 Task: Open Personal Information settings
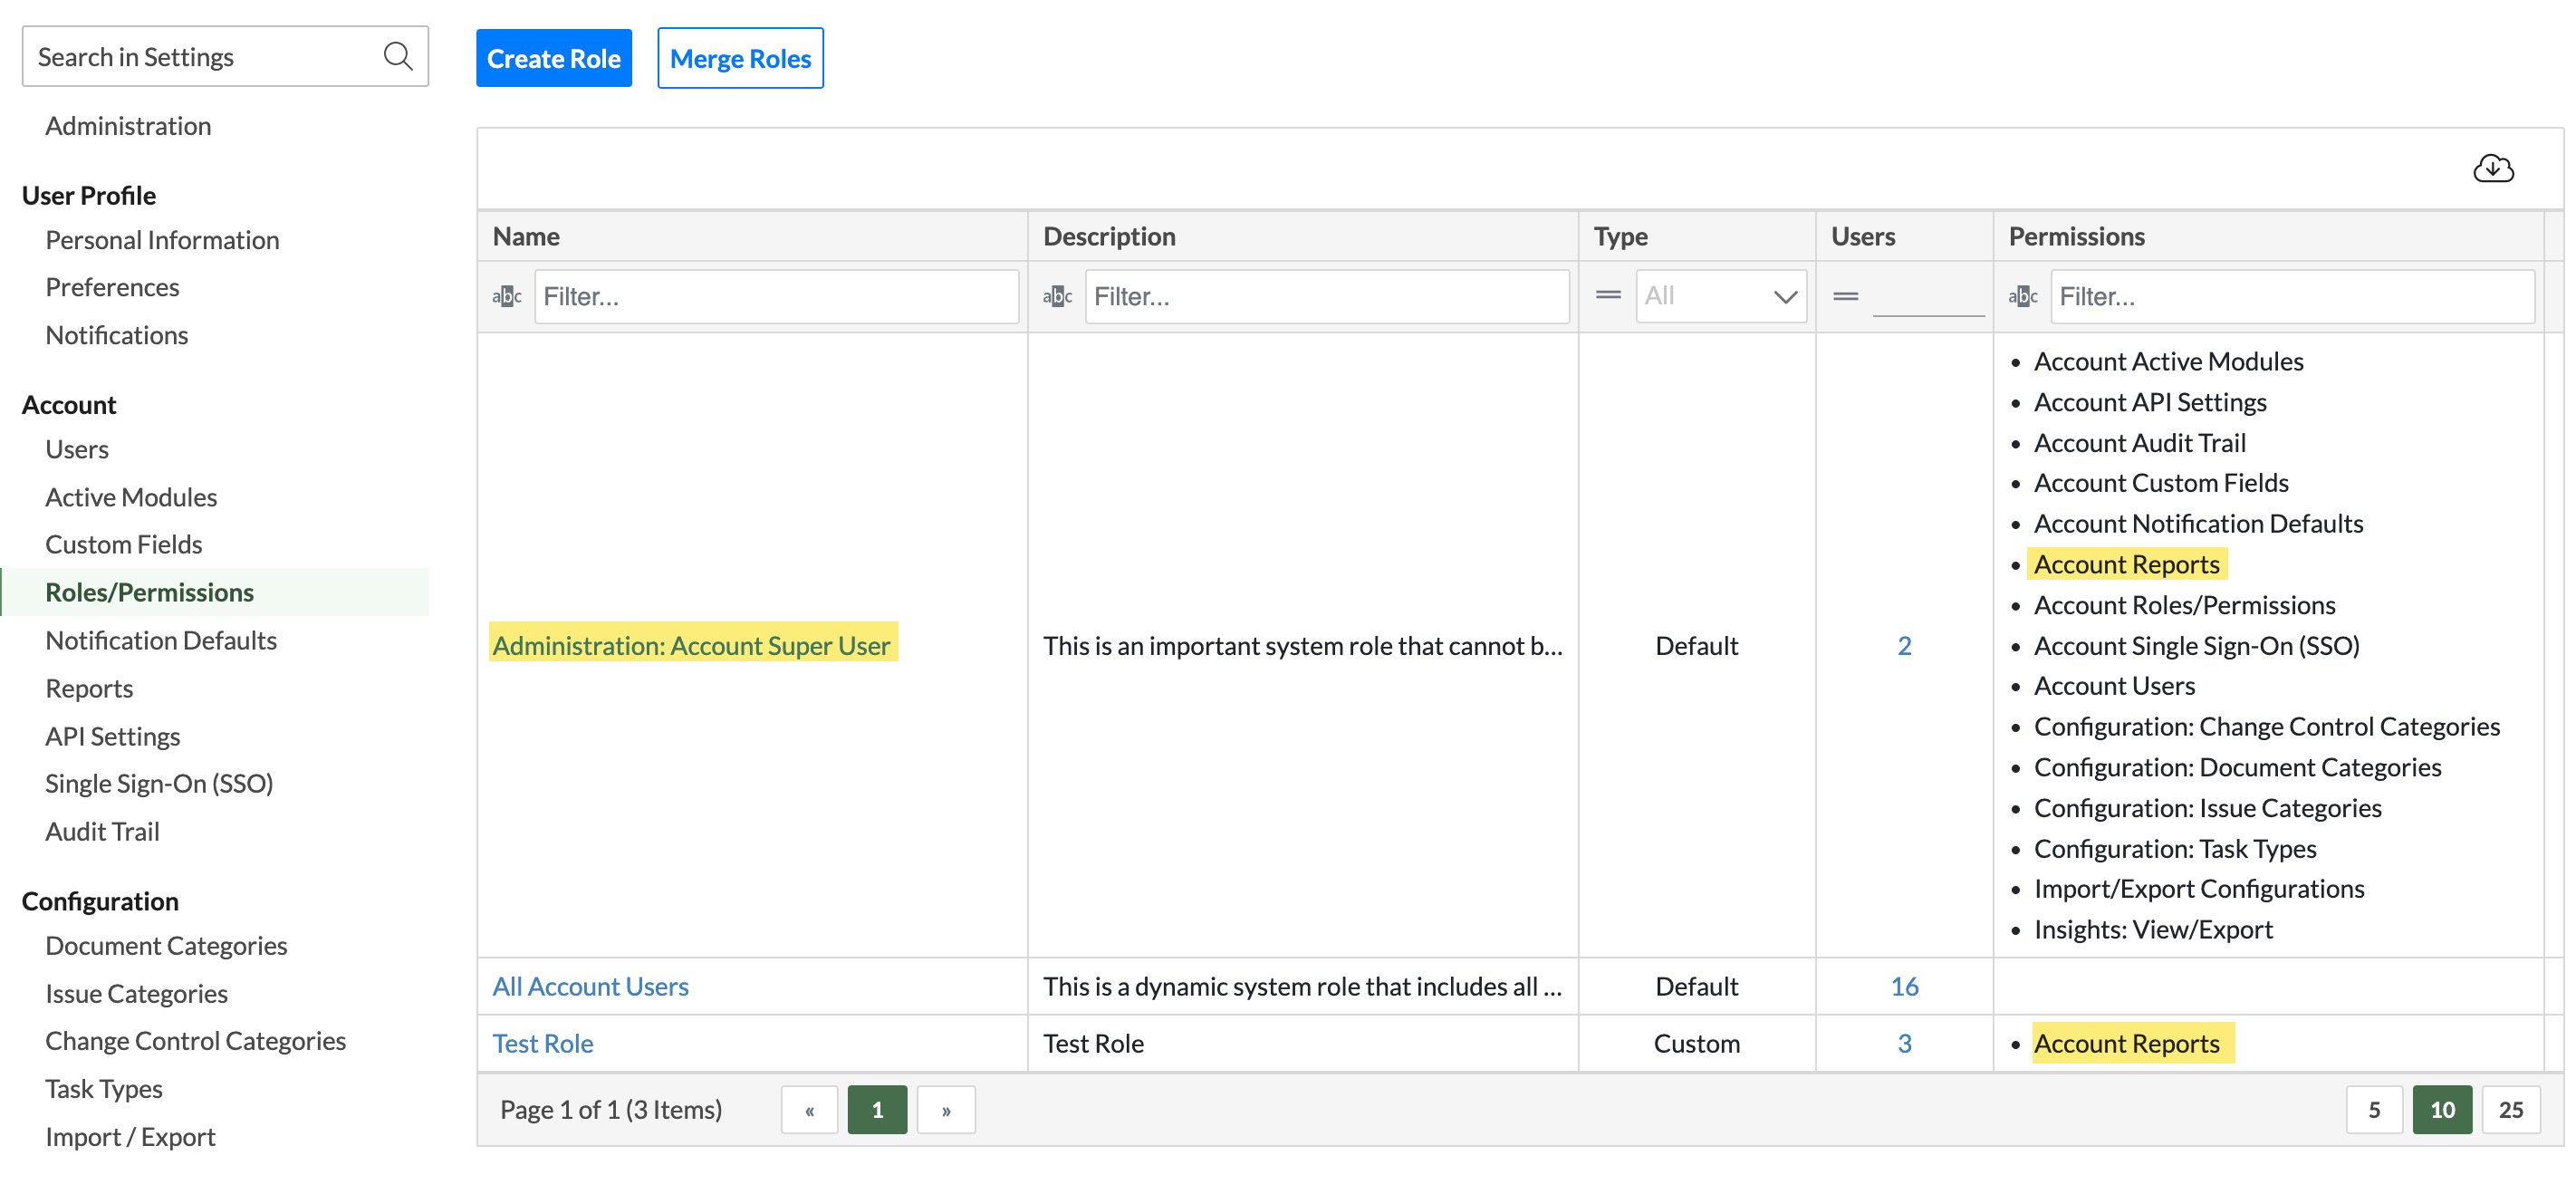pos(162,240)
